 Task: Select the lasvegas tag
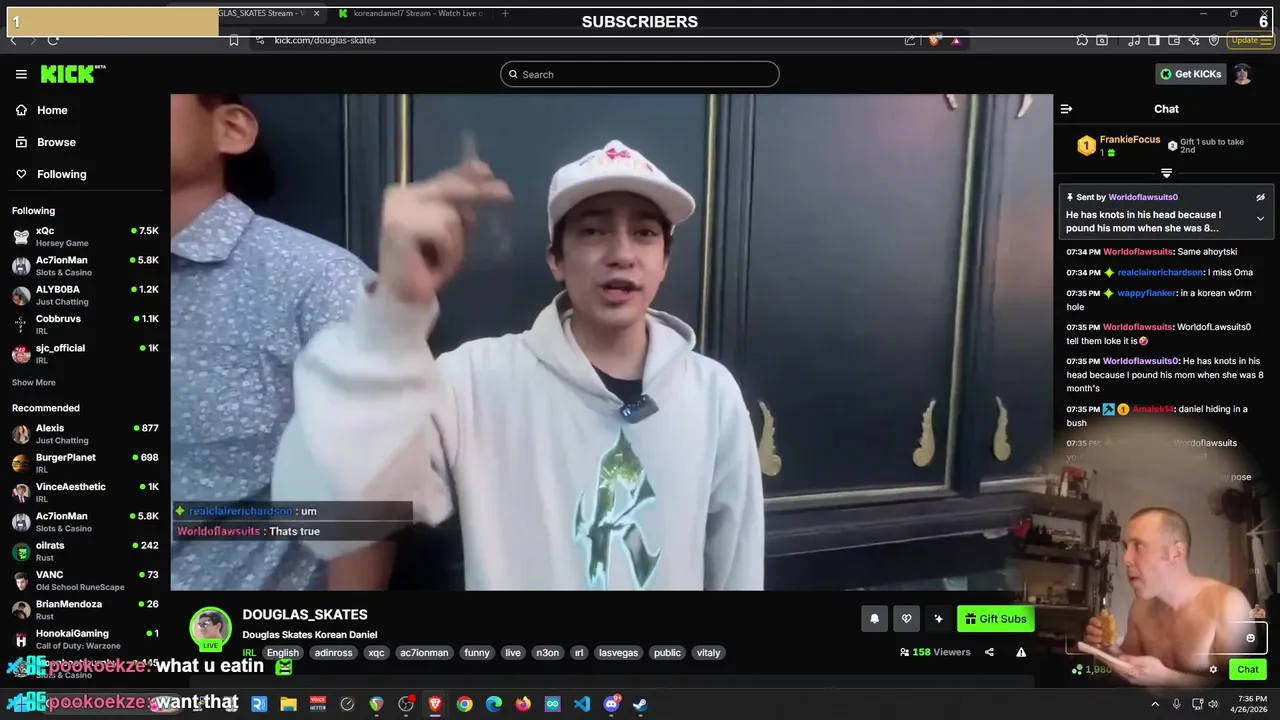pyautogui.click(x=617, y=653)
